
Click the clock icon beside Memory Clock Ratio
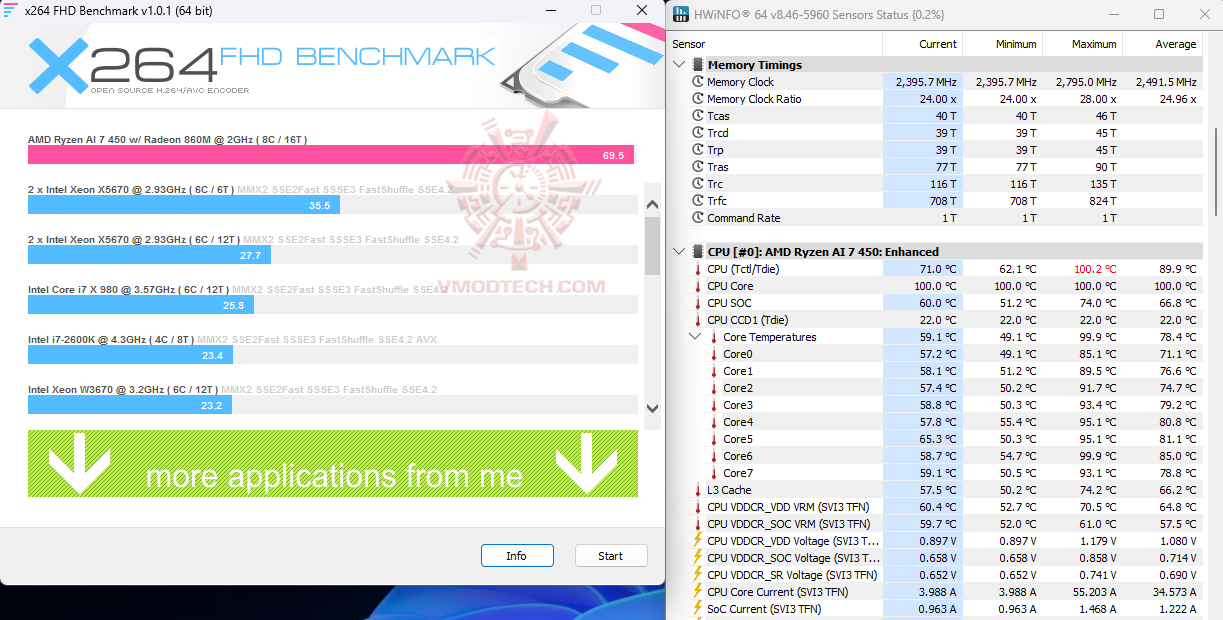pyautogui.click(x=698, y=99)
